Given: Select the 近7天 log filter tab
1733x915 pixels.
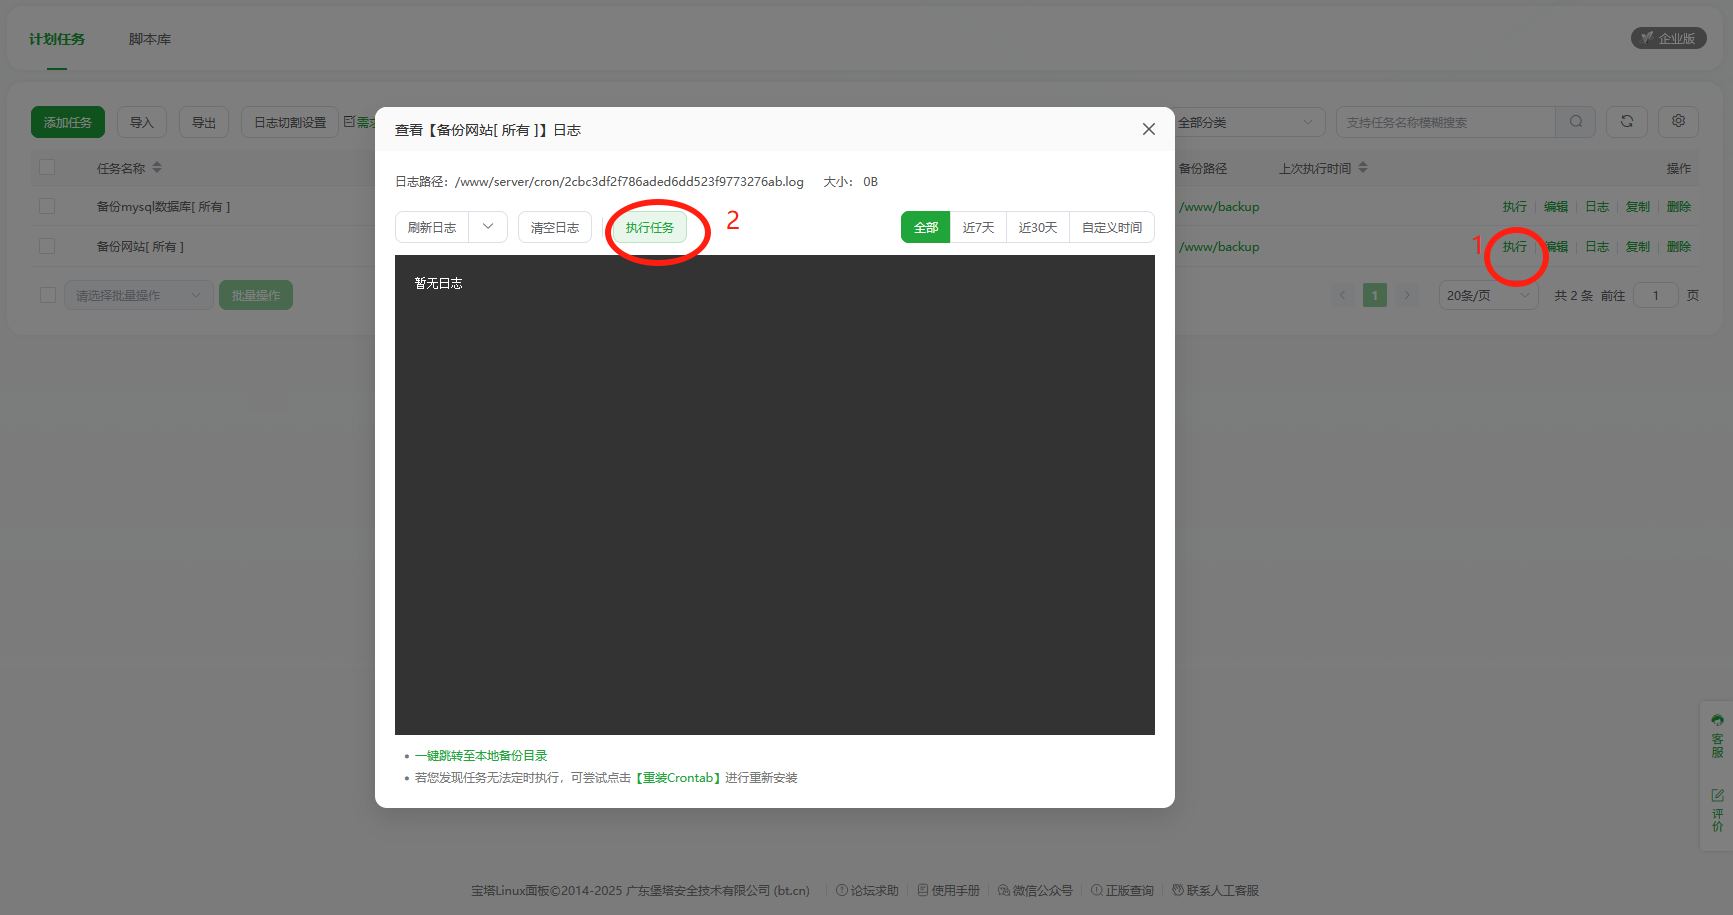Looking at the screenshot, I should coord(978,228).
